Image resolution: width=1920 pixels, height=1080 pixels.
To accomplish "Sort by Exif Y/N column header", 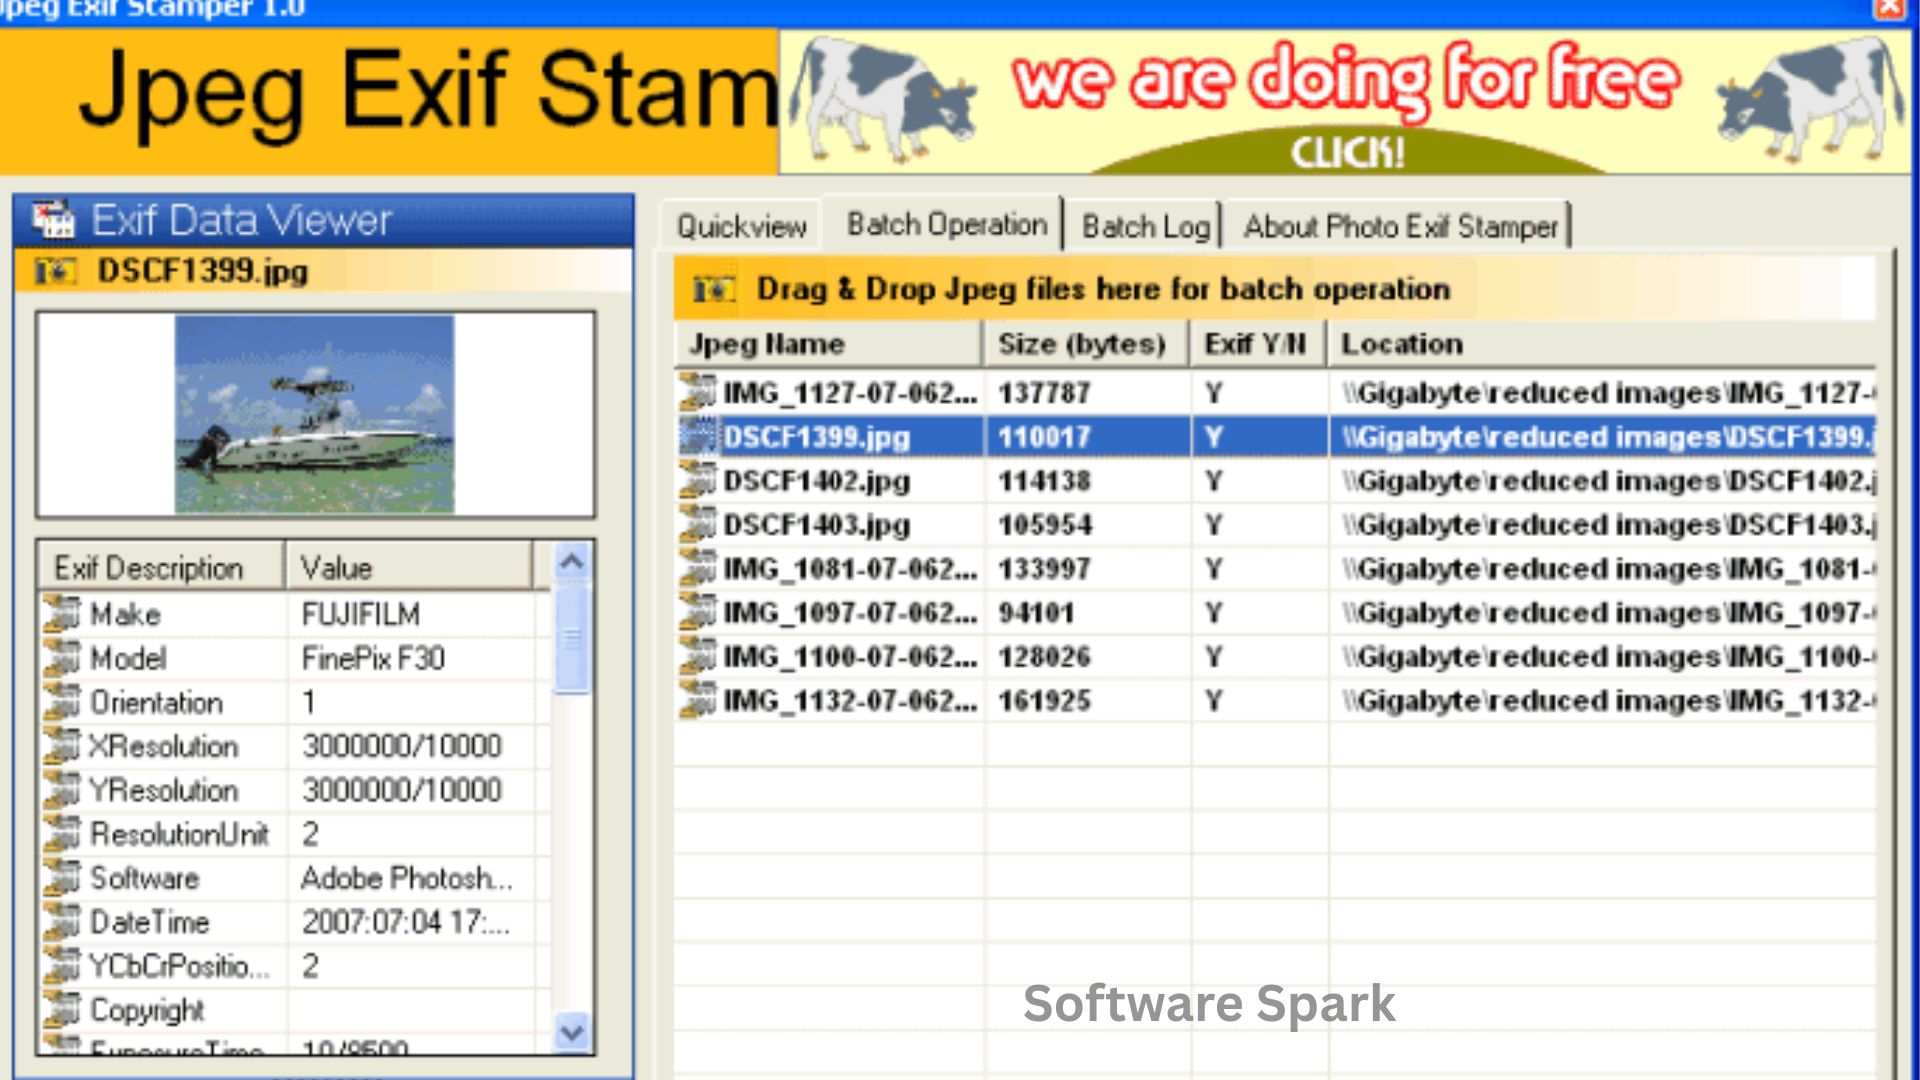I will point(1258,344).
